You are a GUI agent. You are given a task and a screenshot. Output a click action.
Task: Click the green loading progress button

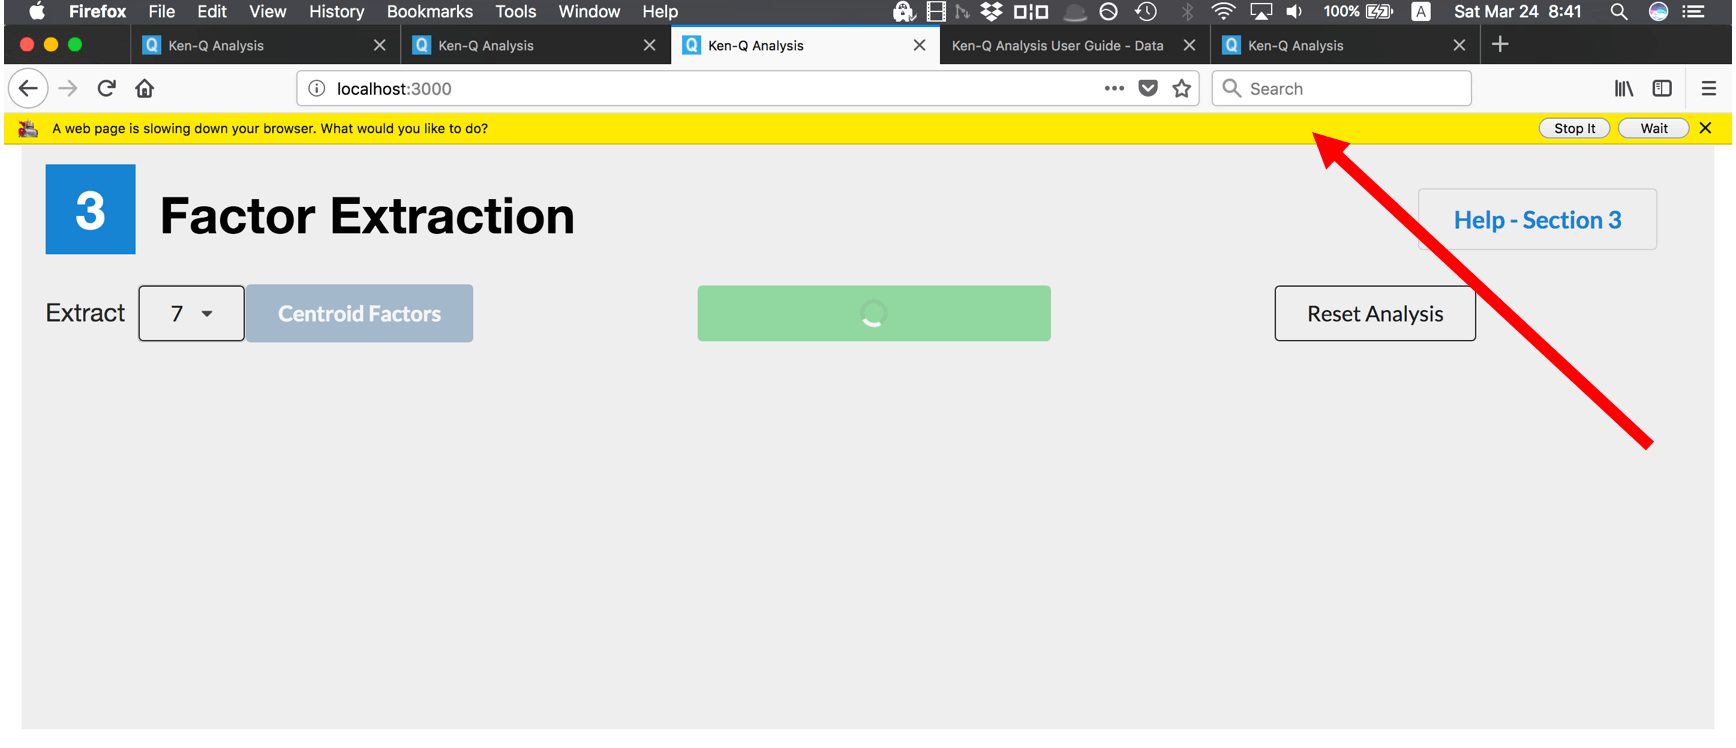click(874, 313)
